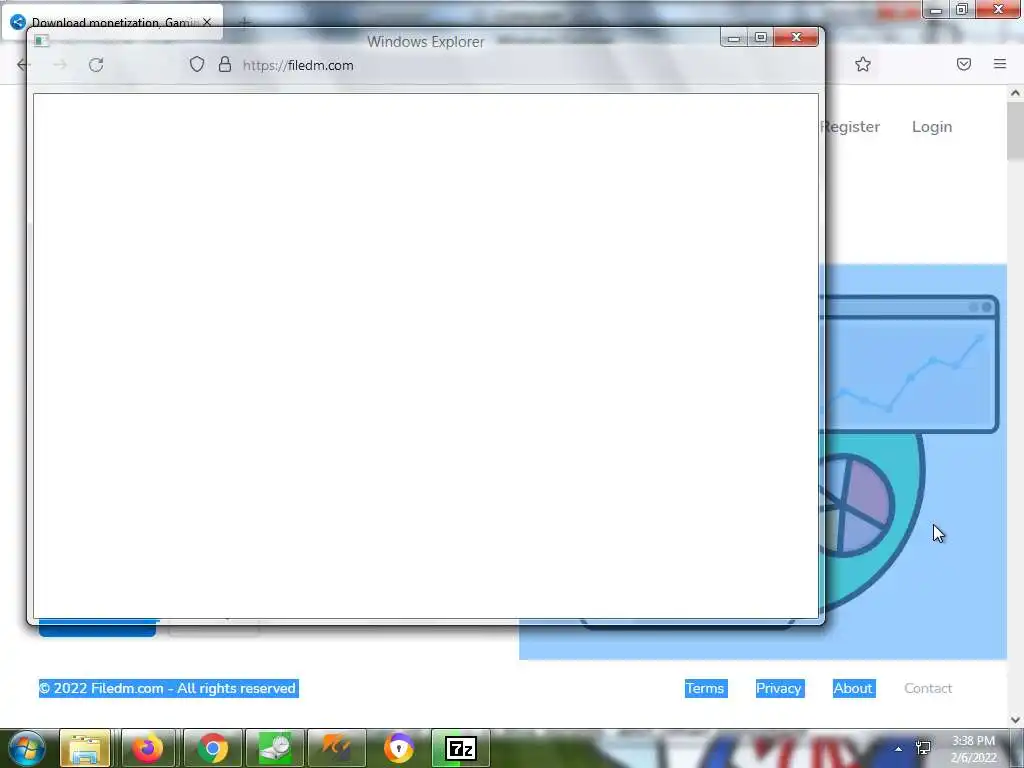Open the Pocket save icon

pyautogui.click(x=964, y=64)
